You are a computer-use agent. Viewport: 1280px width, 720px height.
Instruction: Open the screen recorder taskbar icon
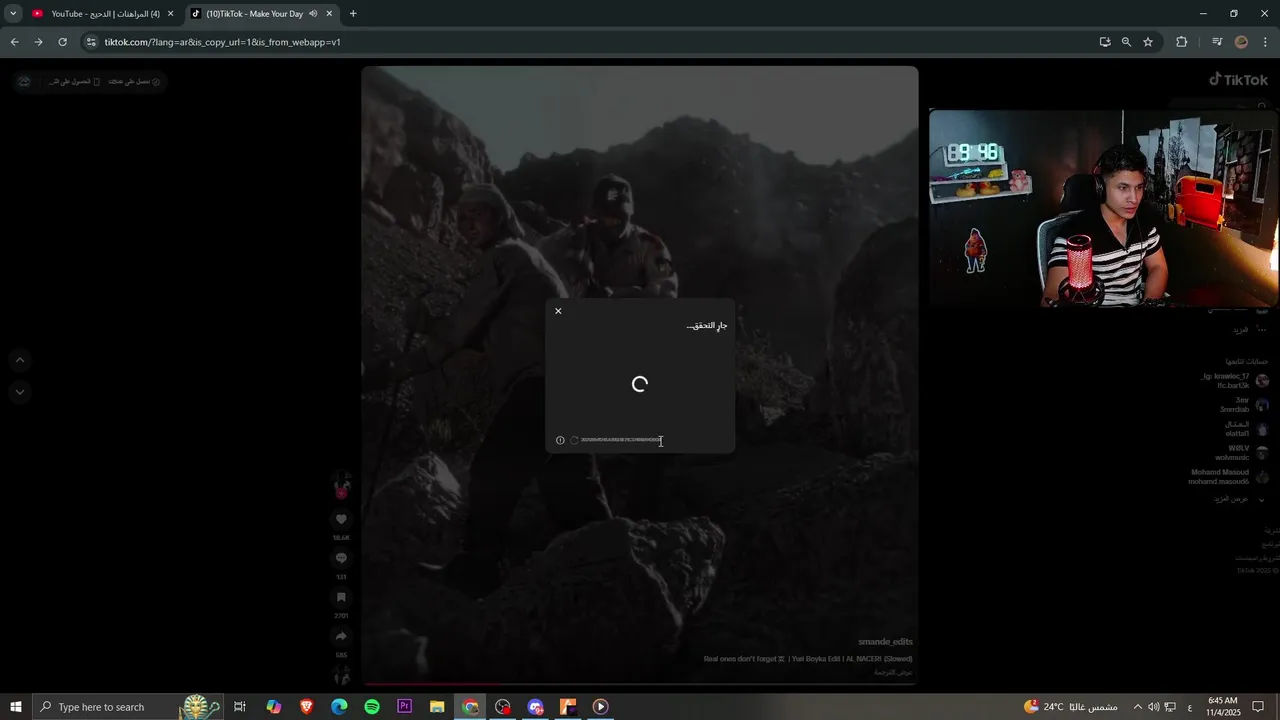(503, 707)
